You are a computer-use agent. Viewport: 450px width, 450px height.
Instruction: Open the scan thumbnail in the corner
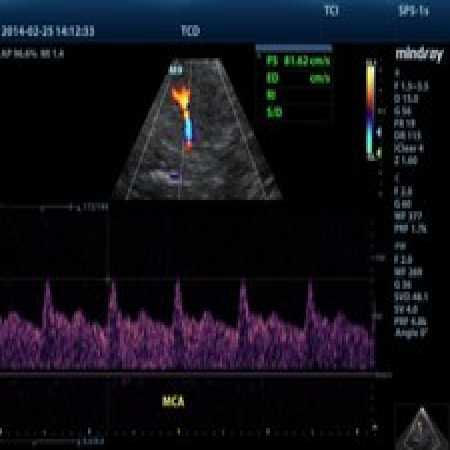pyautogui.click(x=422, y=428)
